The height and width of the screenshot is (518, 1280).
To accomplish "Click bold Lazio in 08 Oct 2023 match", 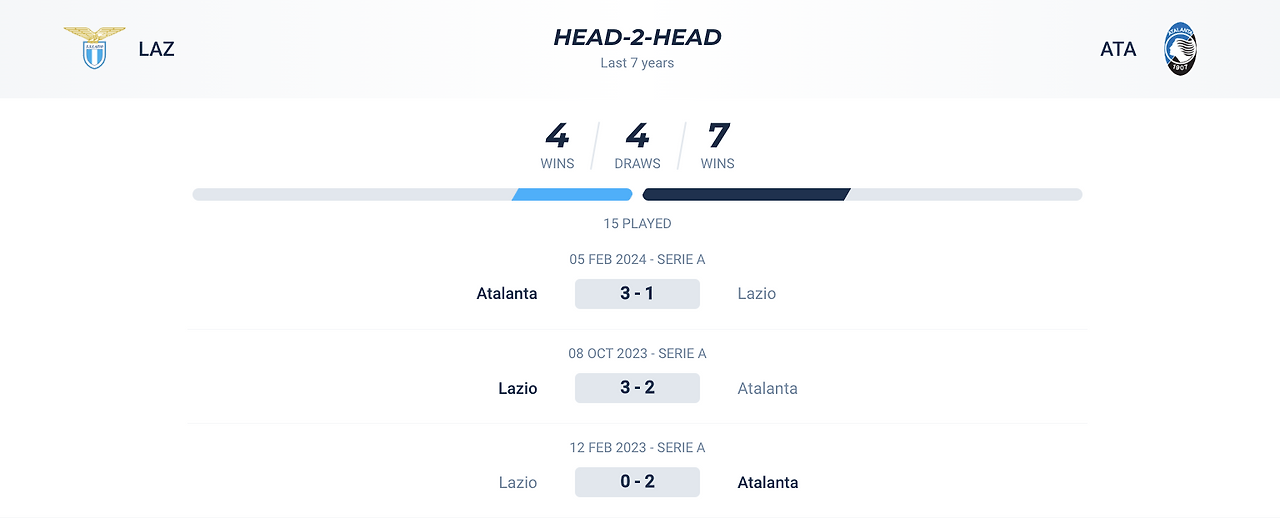I will click(x=518, y=388).
